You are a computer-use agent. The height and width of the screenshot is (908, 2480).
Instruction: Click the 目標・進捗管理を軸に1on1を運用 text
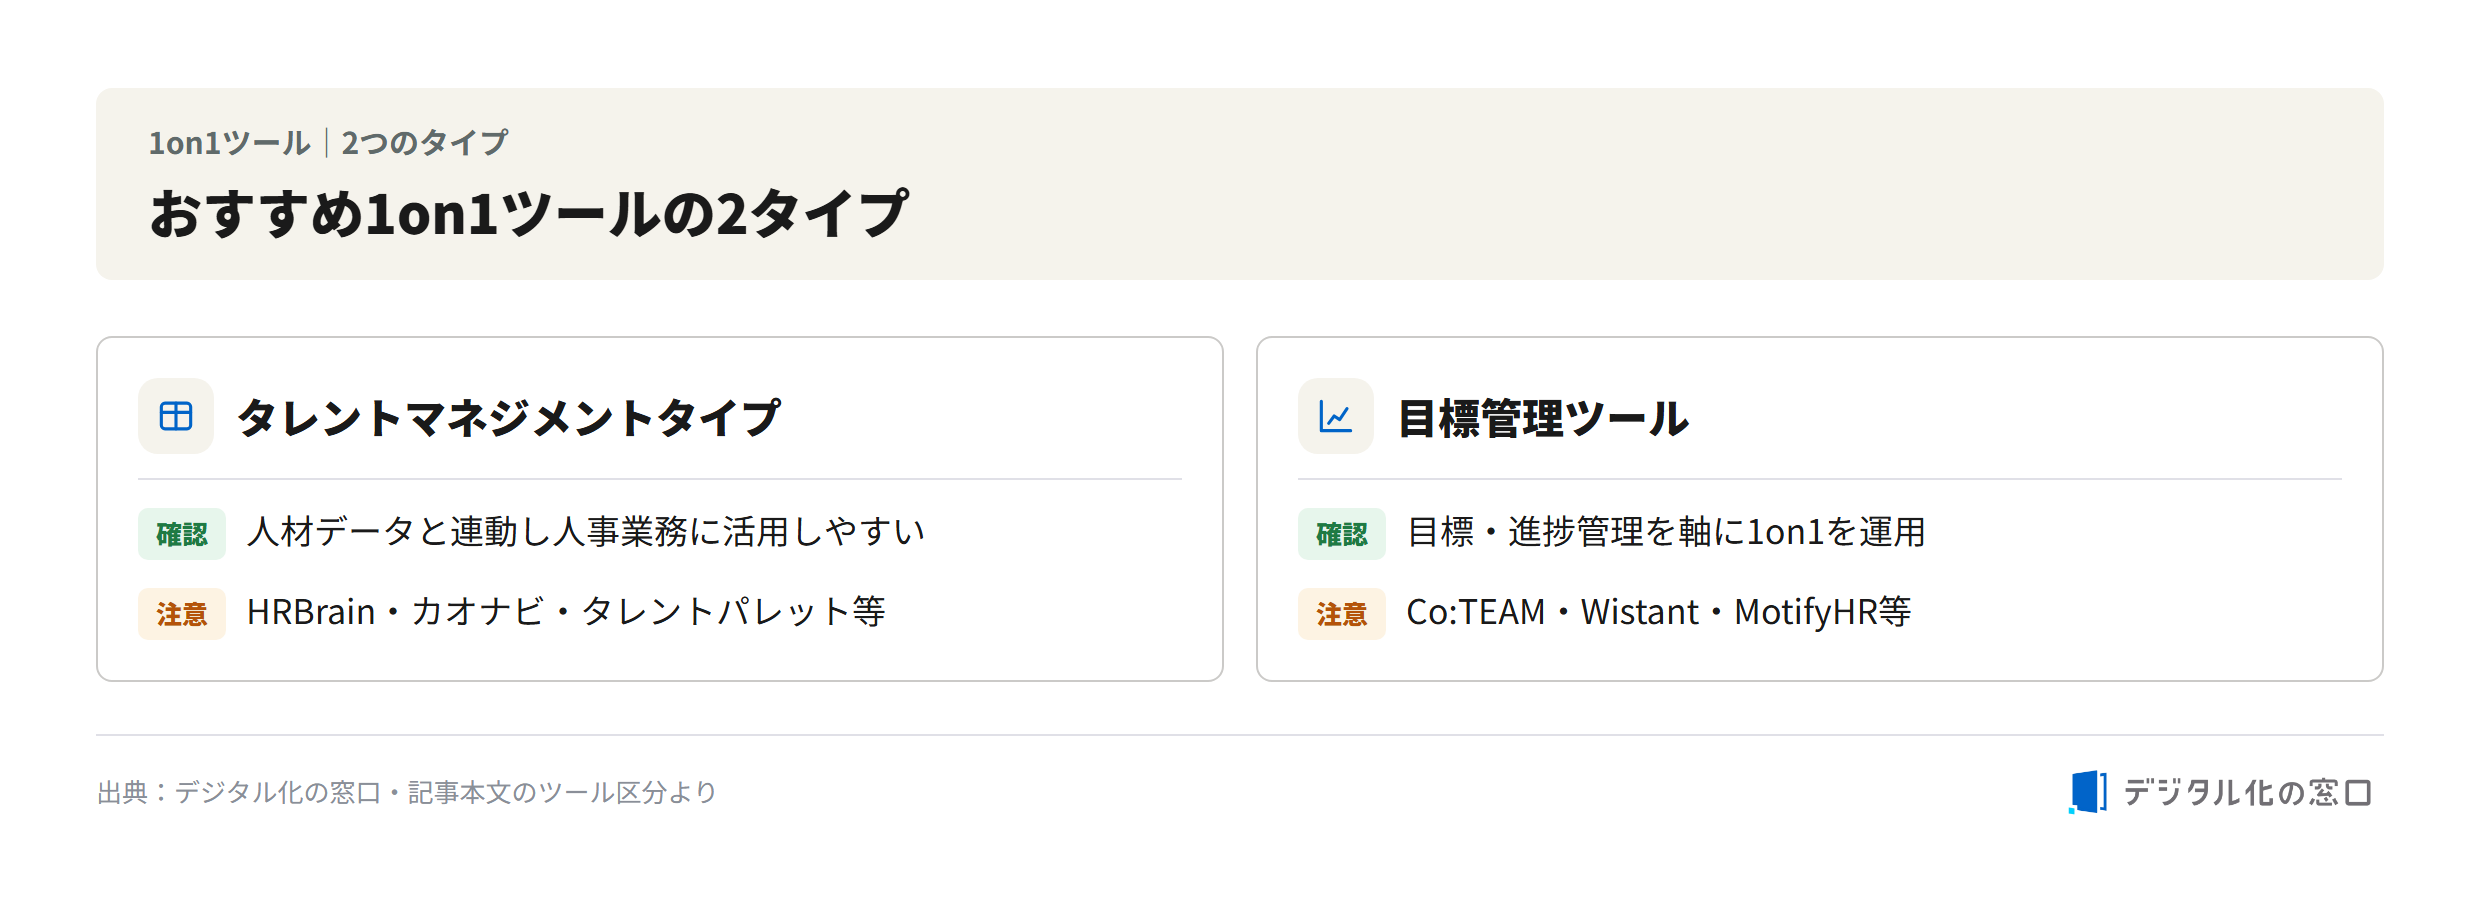(1666, 532)
